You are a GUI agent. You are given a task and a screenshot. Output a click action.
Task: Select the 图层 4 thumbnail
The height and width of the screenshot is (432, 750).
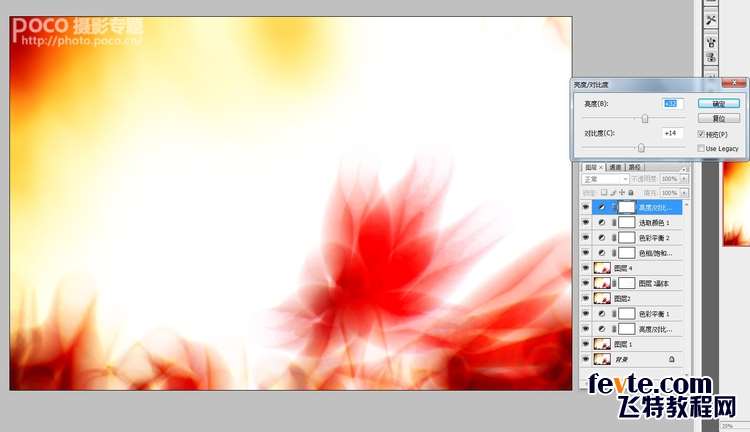pyautogui.click(x=602, y=268)
